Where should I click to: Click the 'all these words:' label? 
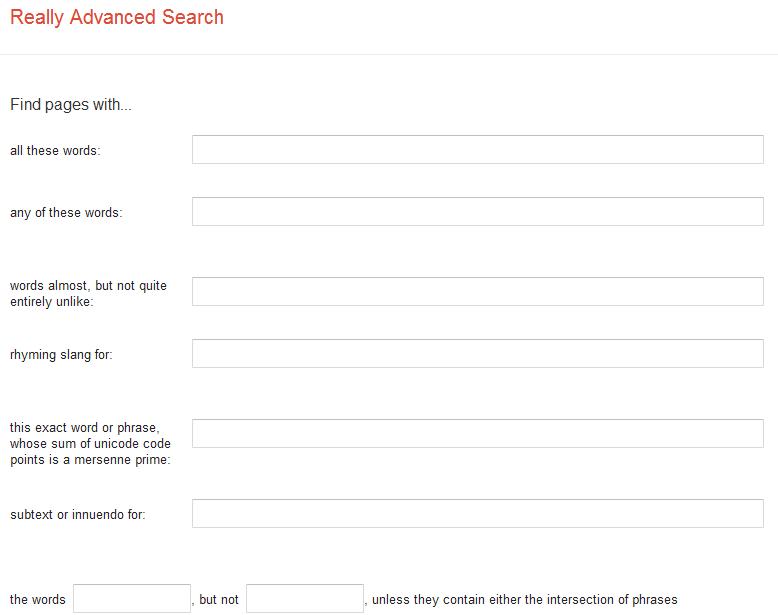point(55,150)
